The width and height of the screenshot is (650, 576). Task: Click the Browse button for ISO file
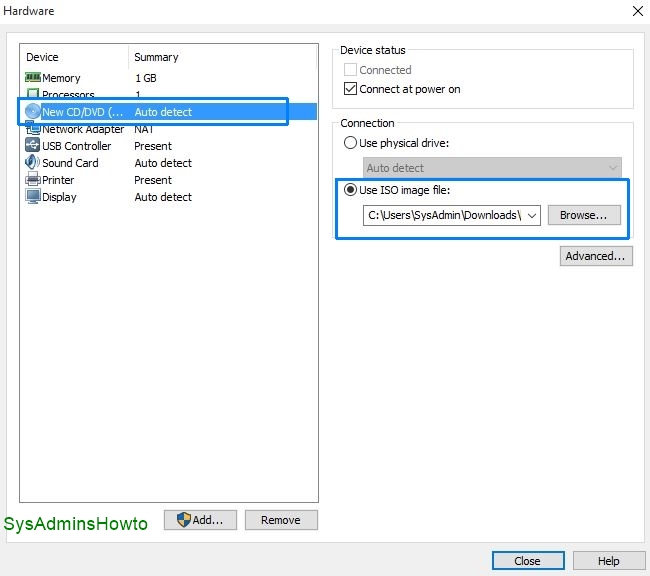(x=584, y=215)
